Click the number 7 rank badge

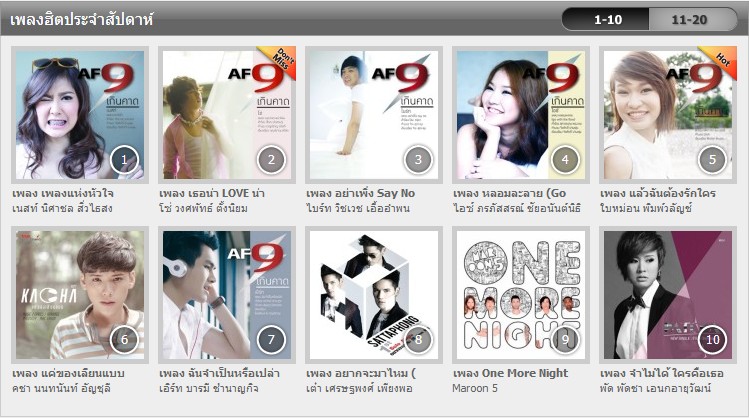pyautogui.click(x=271, y=340)
